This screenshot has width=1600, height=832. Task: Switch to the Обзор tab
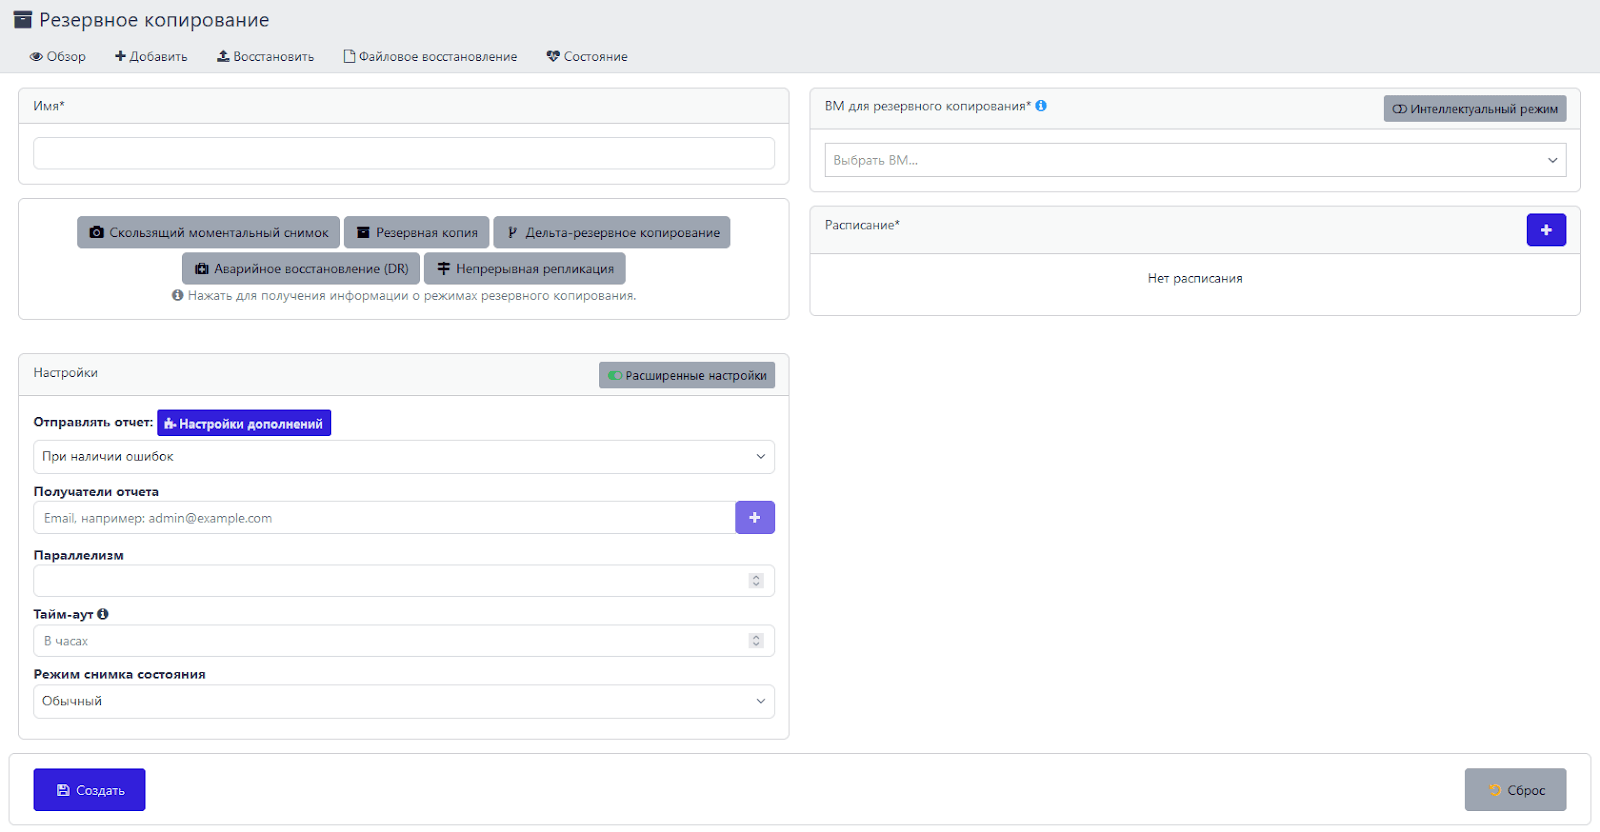tap(57, 57)
